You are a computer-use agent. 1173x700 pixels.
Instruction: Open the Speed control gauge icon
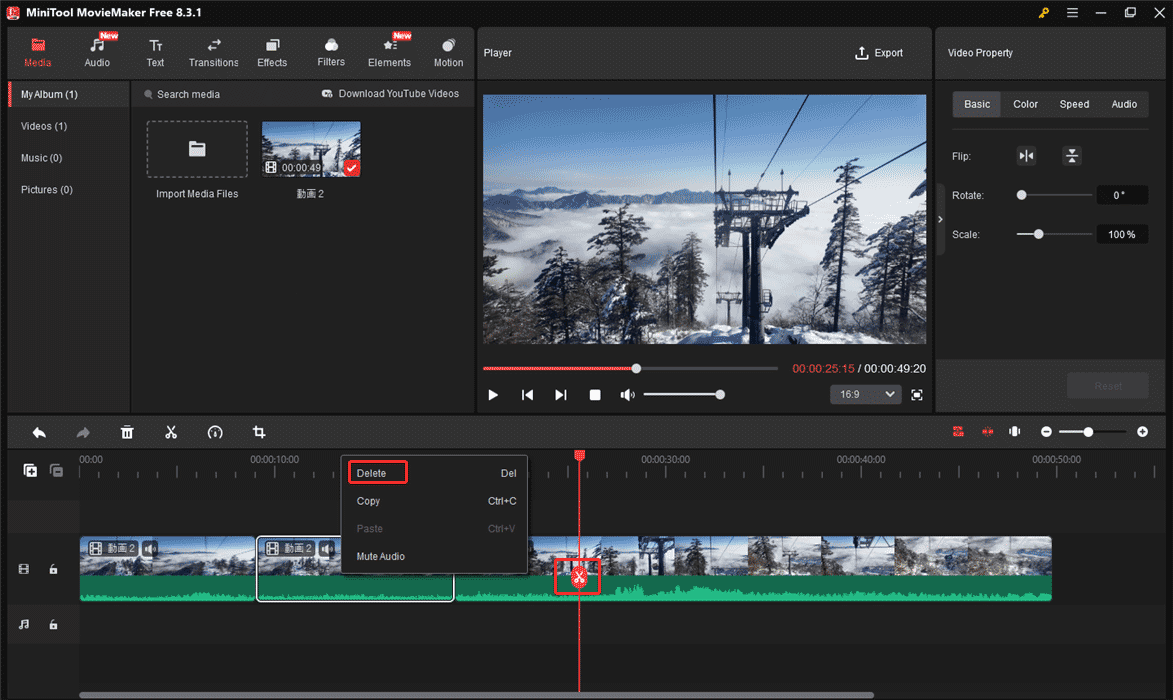pyautogui.click(x=215, y=432)
